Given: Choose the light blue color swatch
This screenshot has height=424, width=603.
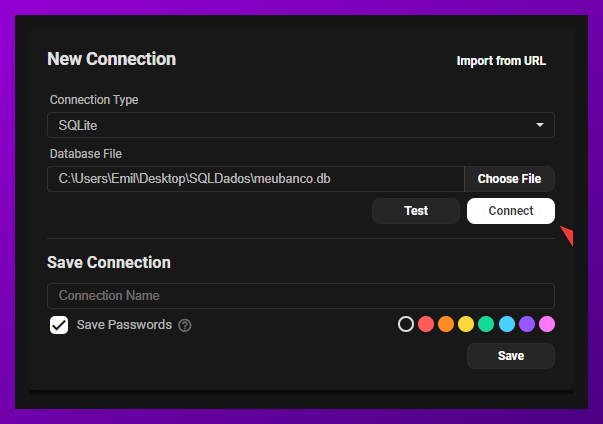Looking at the screenshot, I should click(507, 324).
